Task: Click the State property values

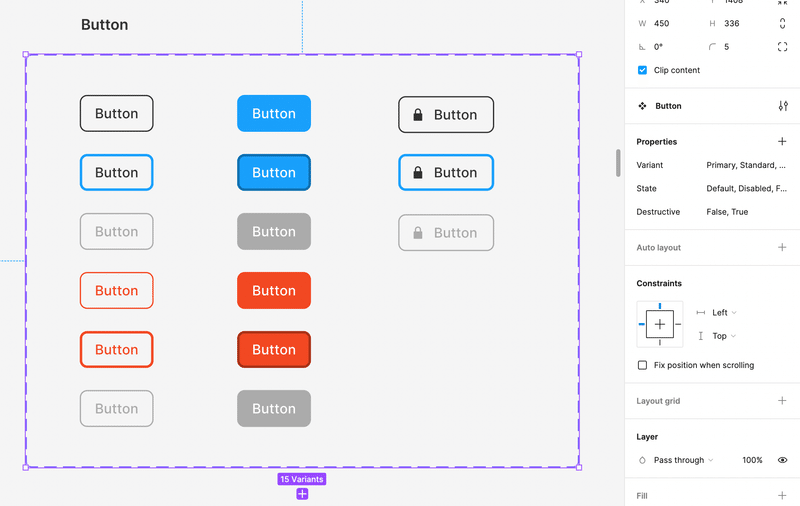Action: coord(746,188)
